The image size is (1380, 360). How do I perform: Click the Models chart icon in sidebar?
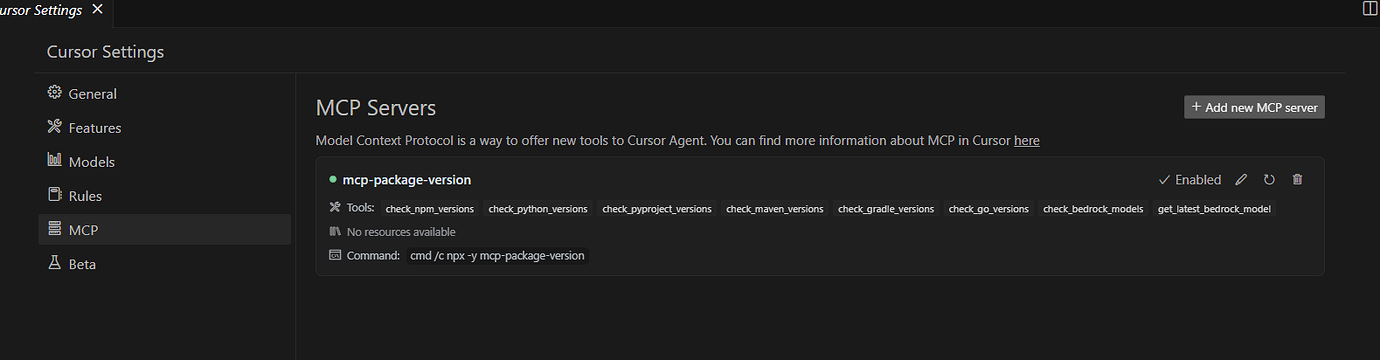click(x=54, y=161)
